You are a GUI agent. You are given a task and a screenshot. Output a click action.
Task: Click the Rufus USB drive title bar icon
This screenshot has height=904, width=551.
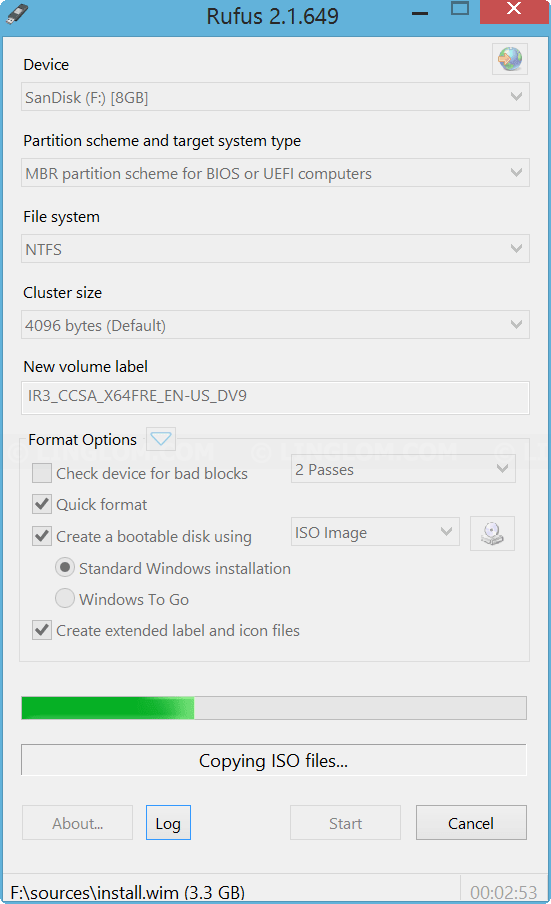click(x=17, y=14)
